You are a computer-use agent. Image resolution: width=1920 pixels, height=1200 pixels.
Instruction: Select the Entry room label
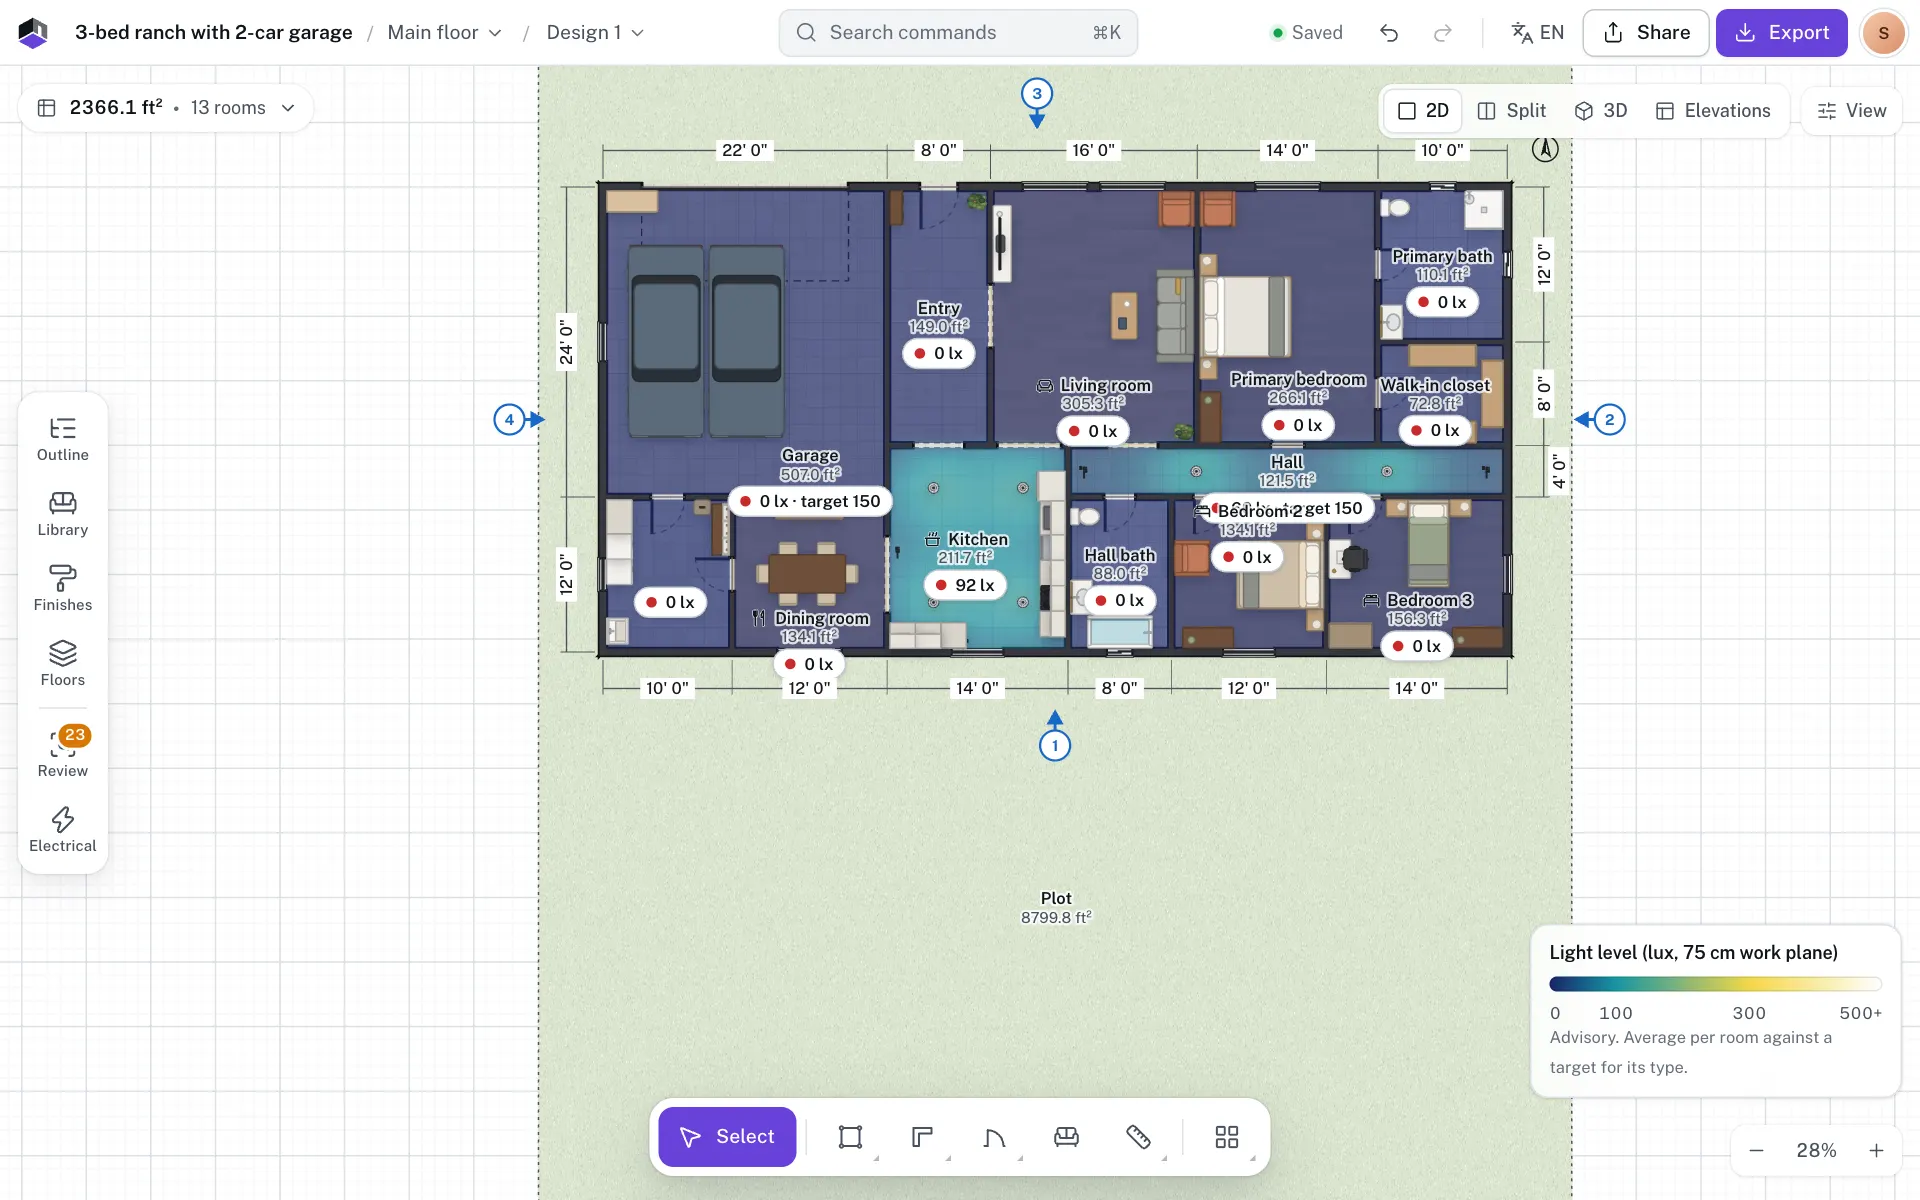point(939,308)
